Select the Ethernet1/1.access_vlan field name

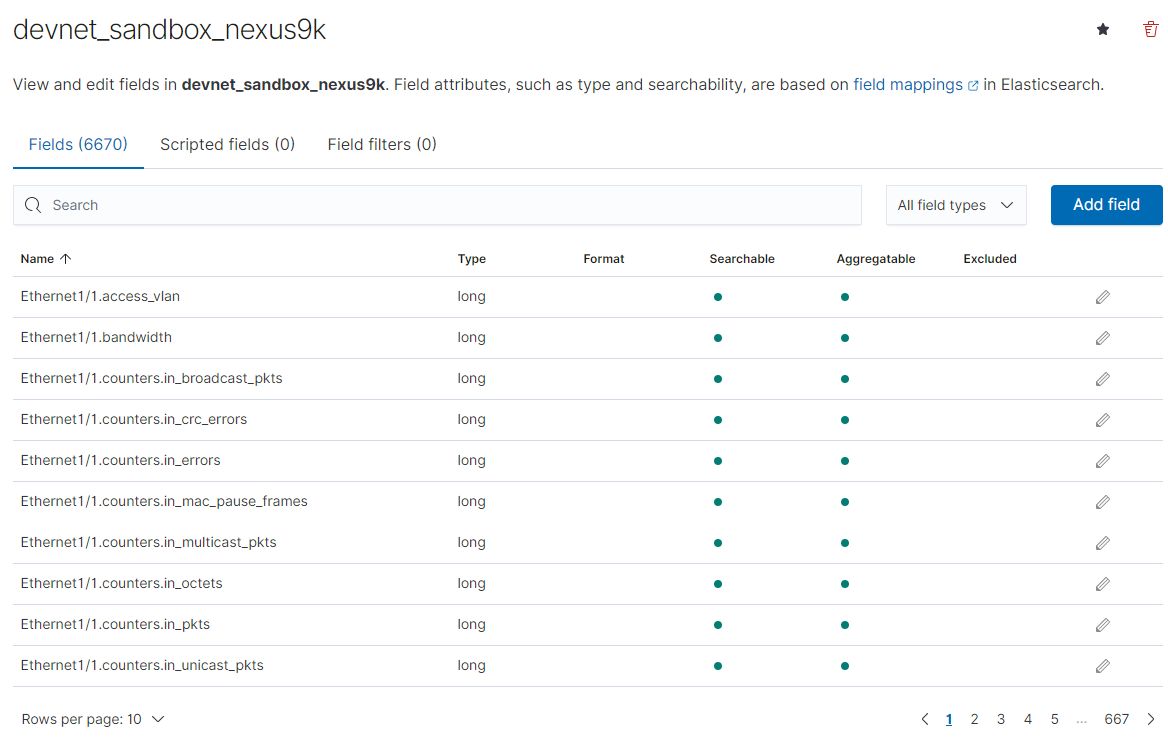click(100, 297)
